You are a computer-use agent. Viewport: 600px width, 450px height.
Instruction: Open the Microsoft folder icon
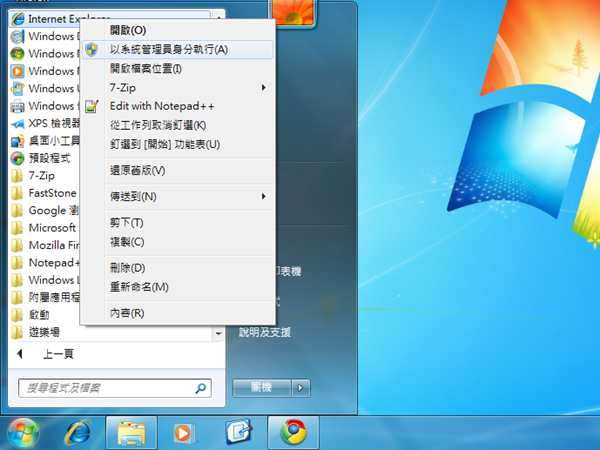(17, 228)
